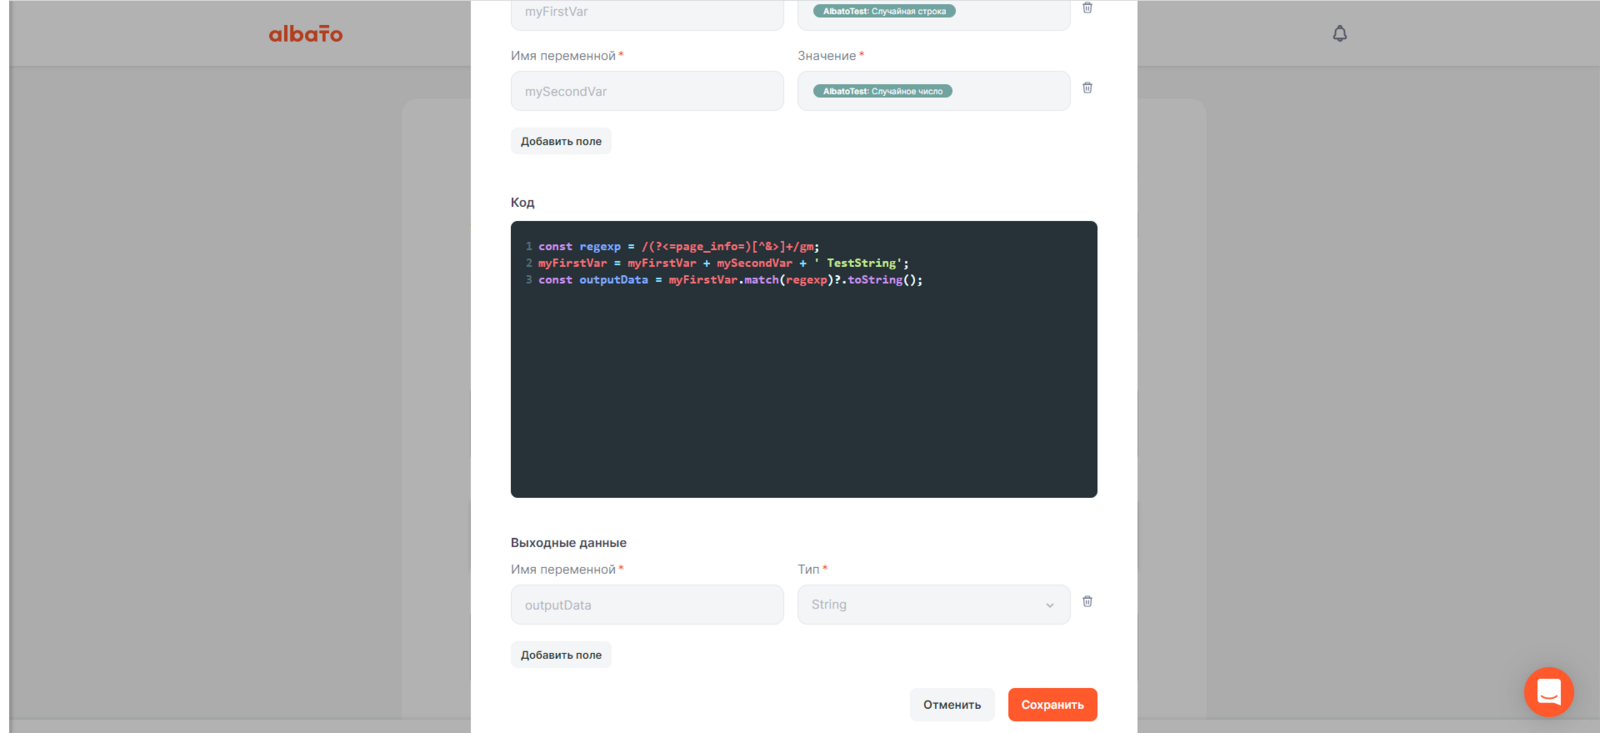Click code line 3 defining outputData
Screen dimensions: 1600x733
(730, 280)
